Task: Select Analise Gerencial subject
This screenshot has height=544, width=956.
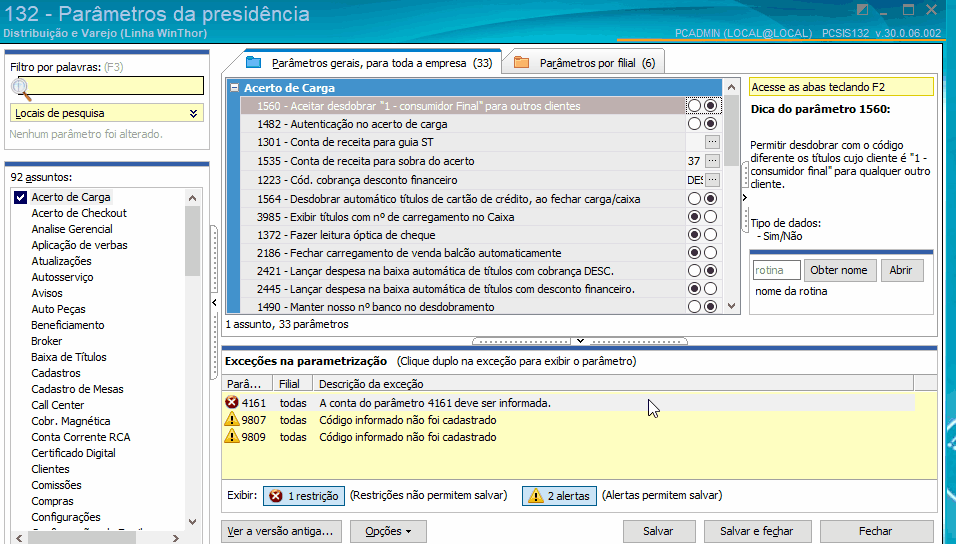Action: pyautogui.click(x=72, y=229)
